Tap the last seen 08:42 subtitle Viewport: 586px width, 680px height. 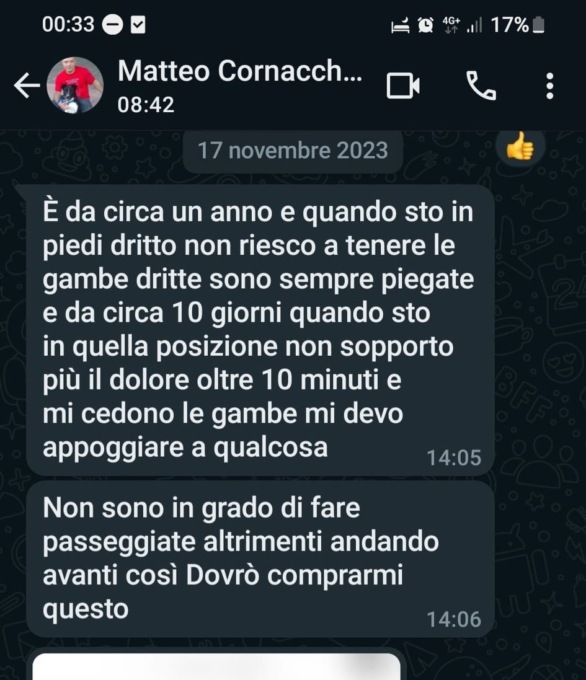pyautogui.click(x=146, y=105)
